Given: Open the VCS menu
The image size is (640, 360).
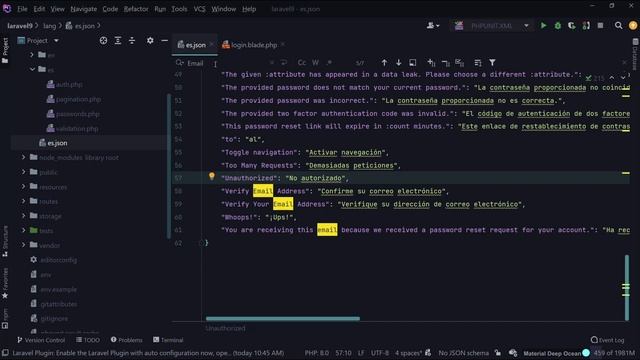Looking at the screenshot, I should (199, 9).
